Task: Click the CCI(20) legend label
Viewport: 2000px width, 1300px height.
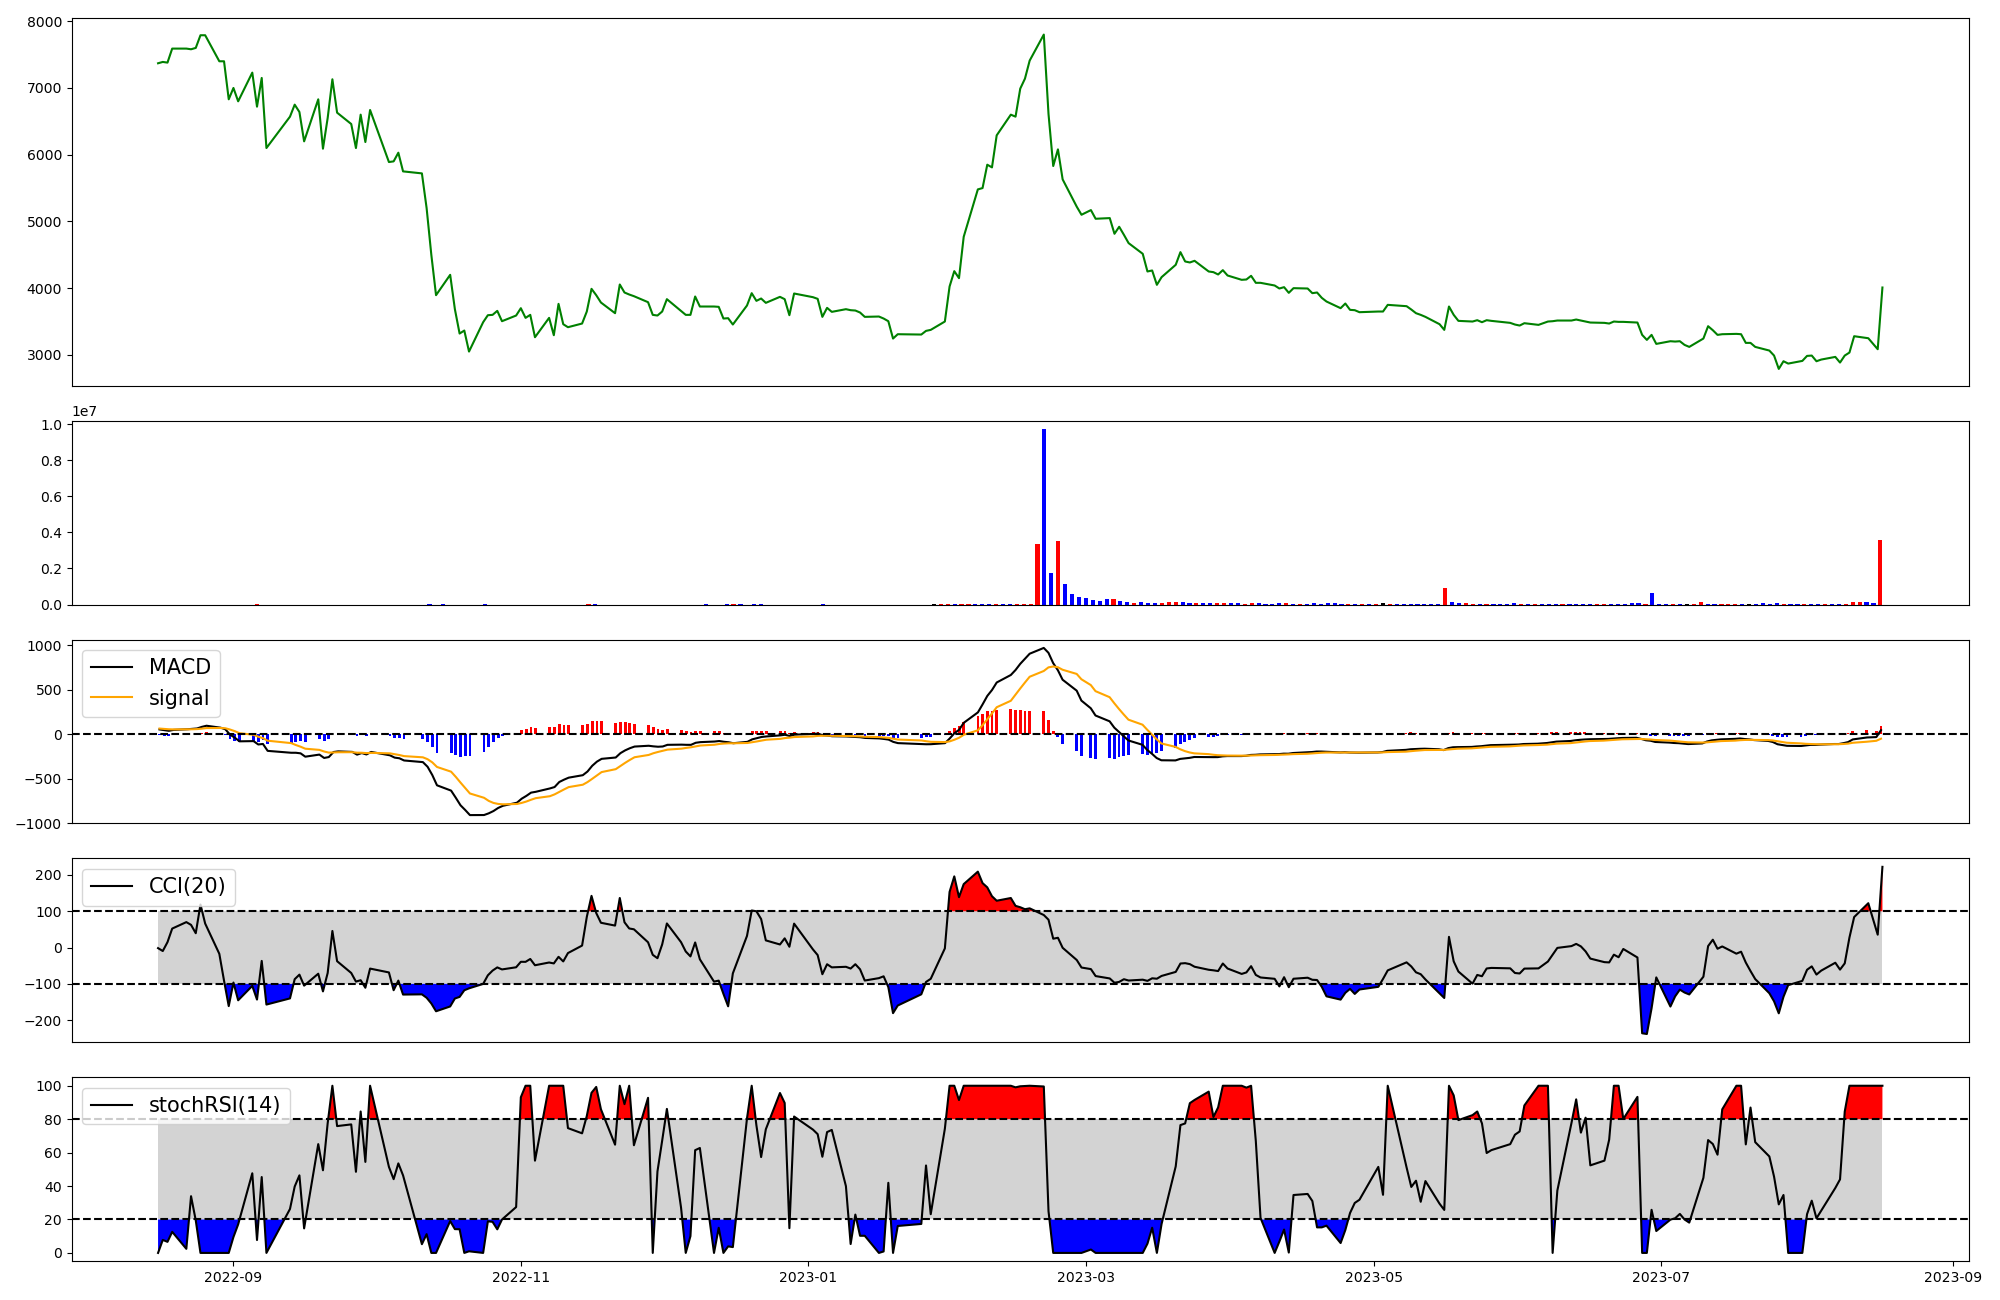Action: tap(186, 886)
